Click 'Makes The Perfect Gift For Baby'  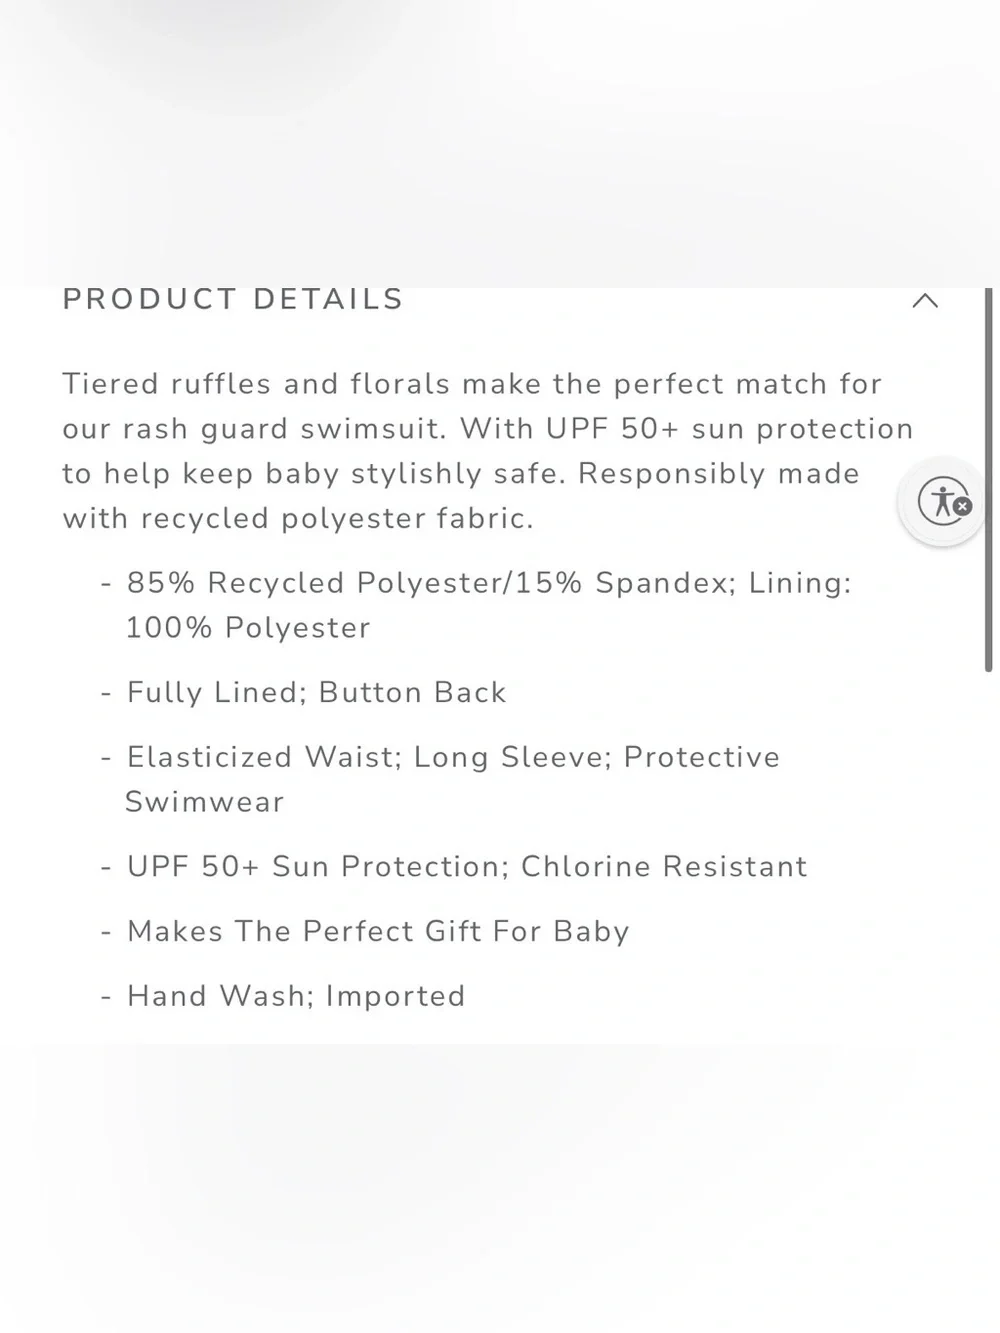pos(378,932)
